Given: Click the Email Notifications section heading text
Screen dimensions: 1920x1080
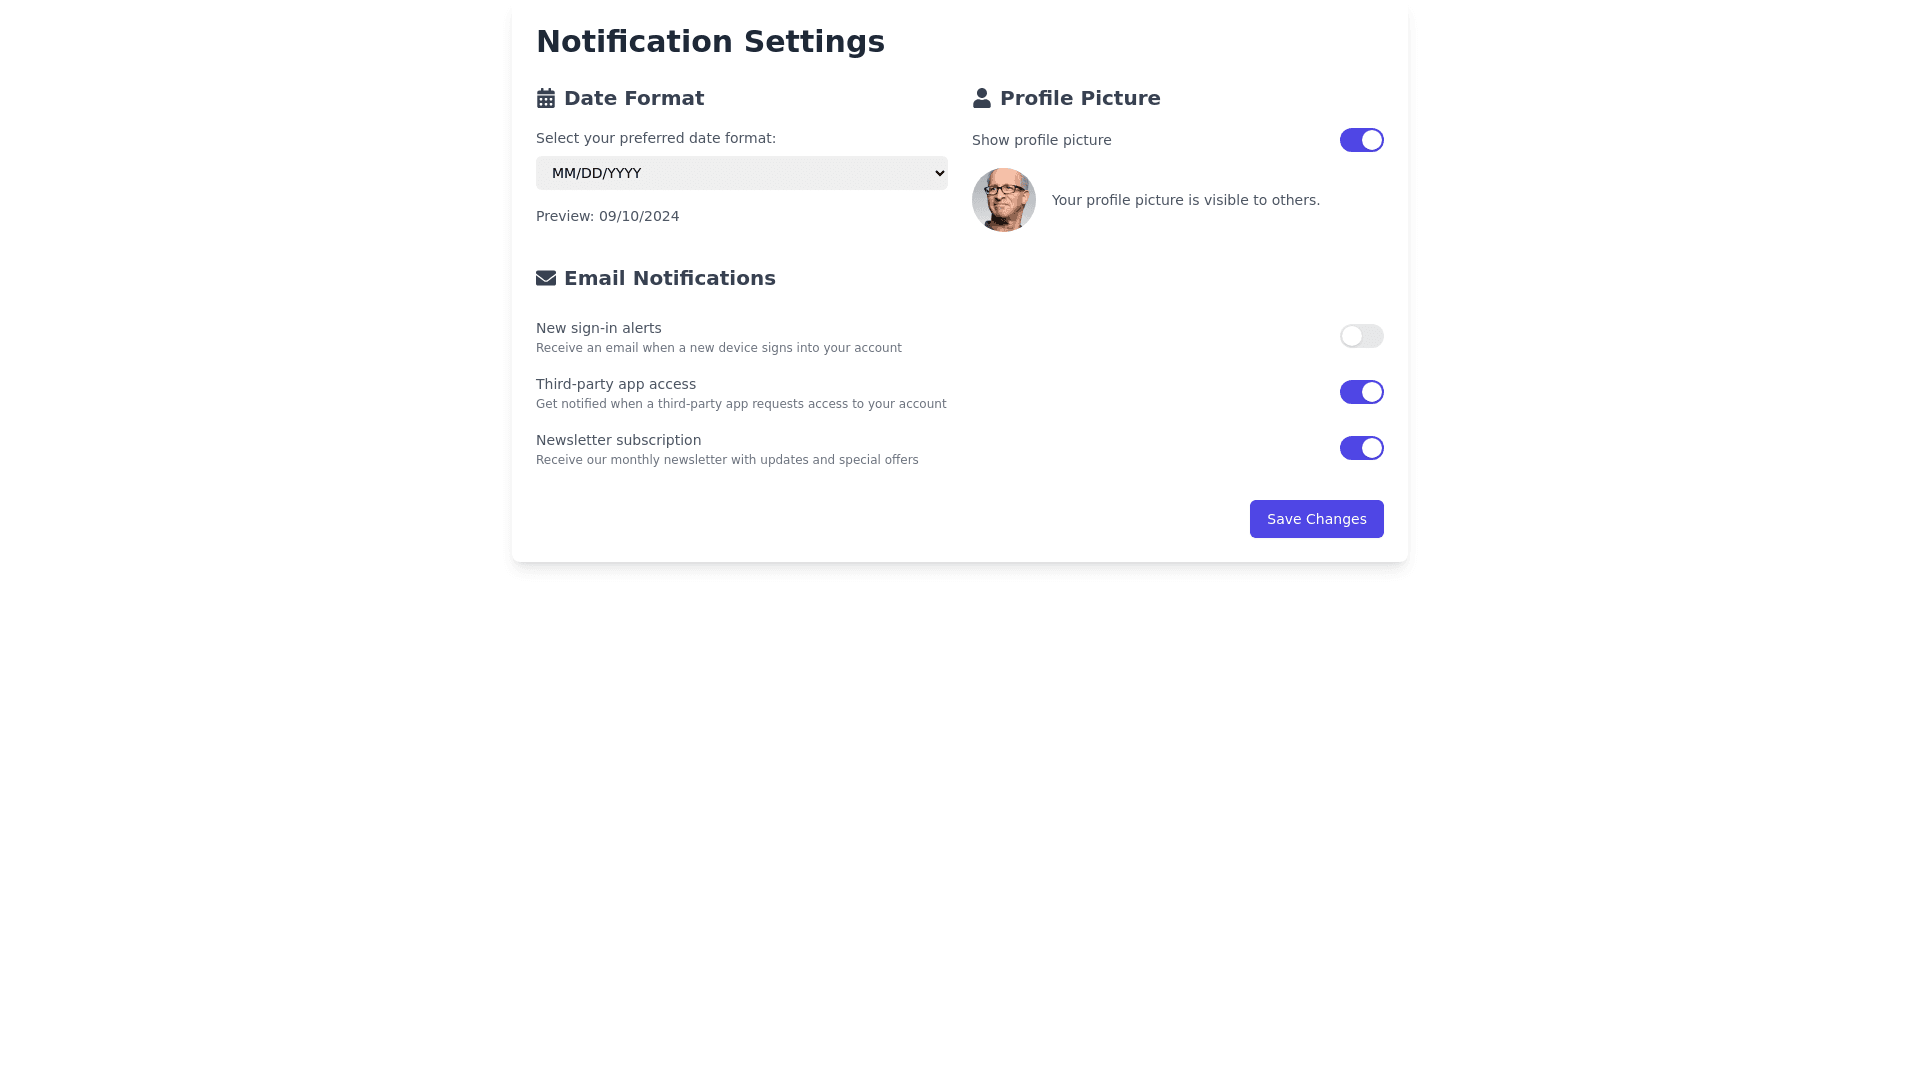Looking at the screenshot, I should tap(669, 278).
